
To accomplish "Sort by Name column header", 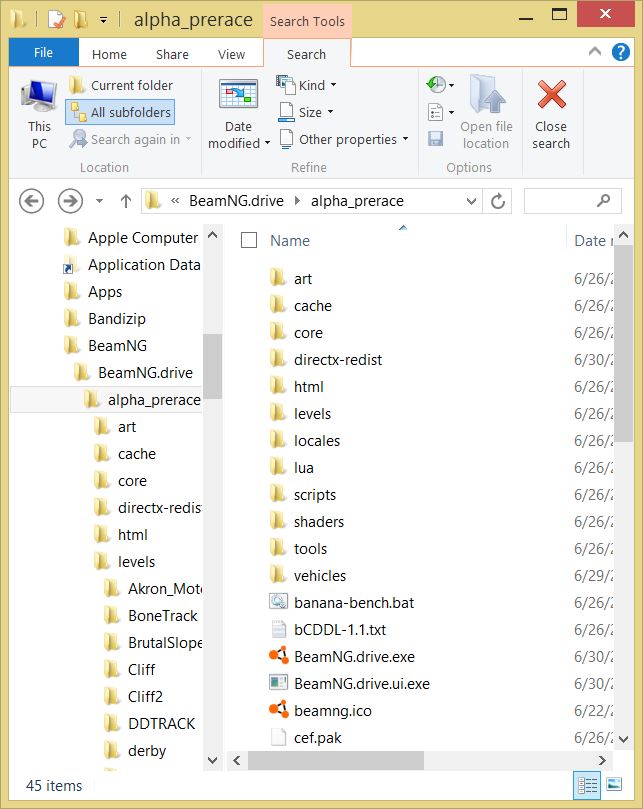I will 290,240.
